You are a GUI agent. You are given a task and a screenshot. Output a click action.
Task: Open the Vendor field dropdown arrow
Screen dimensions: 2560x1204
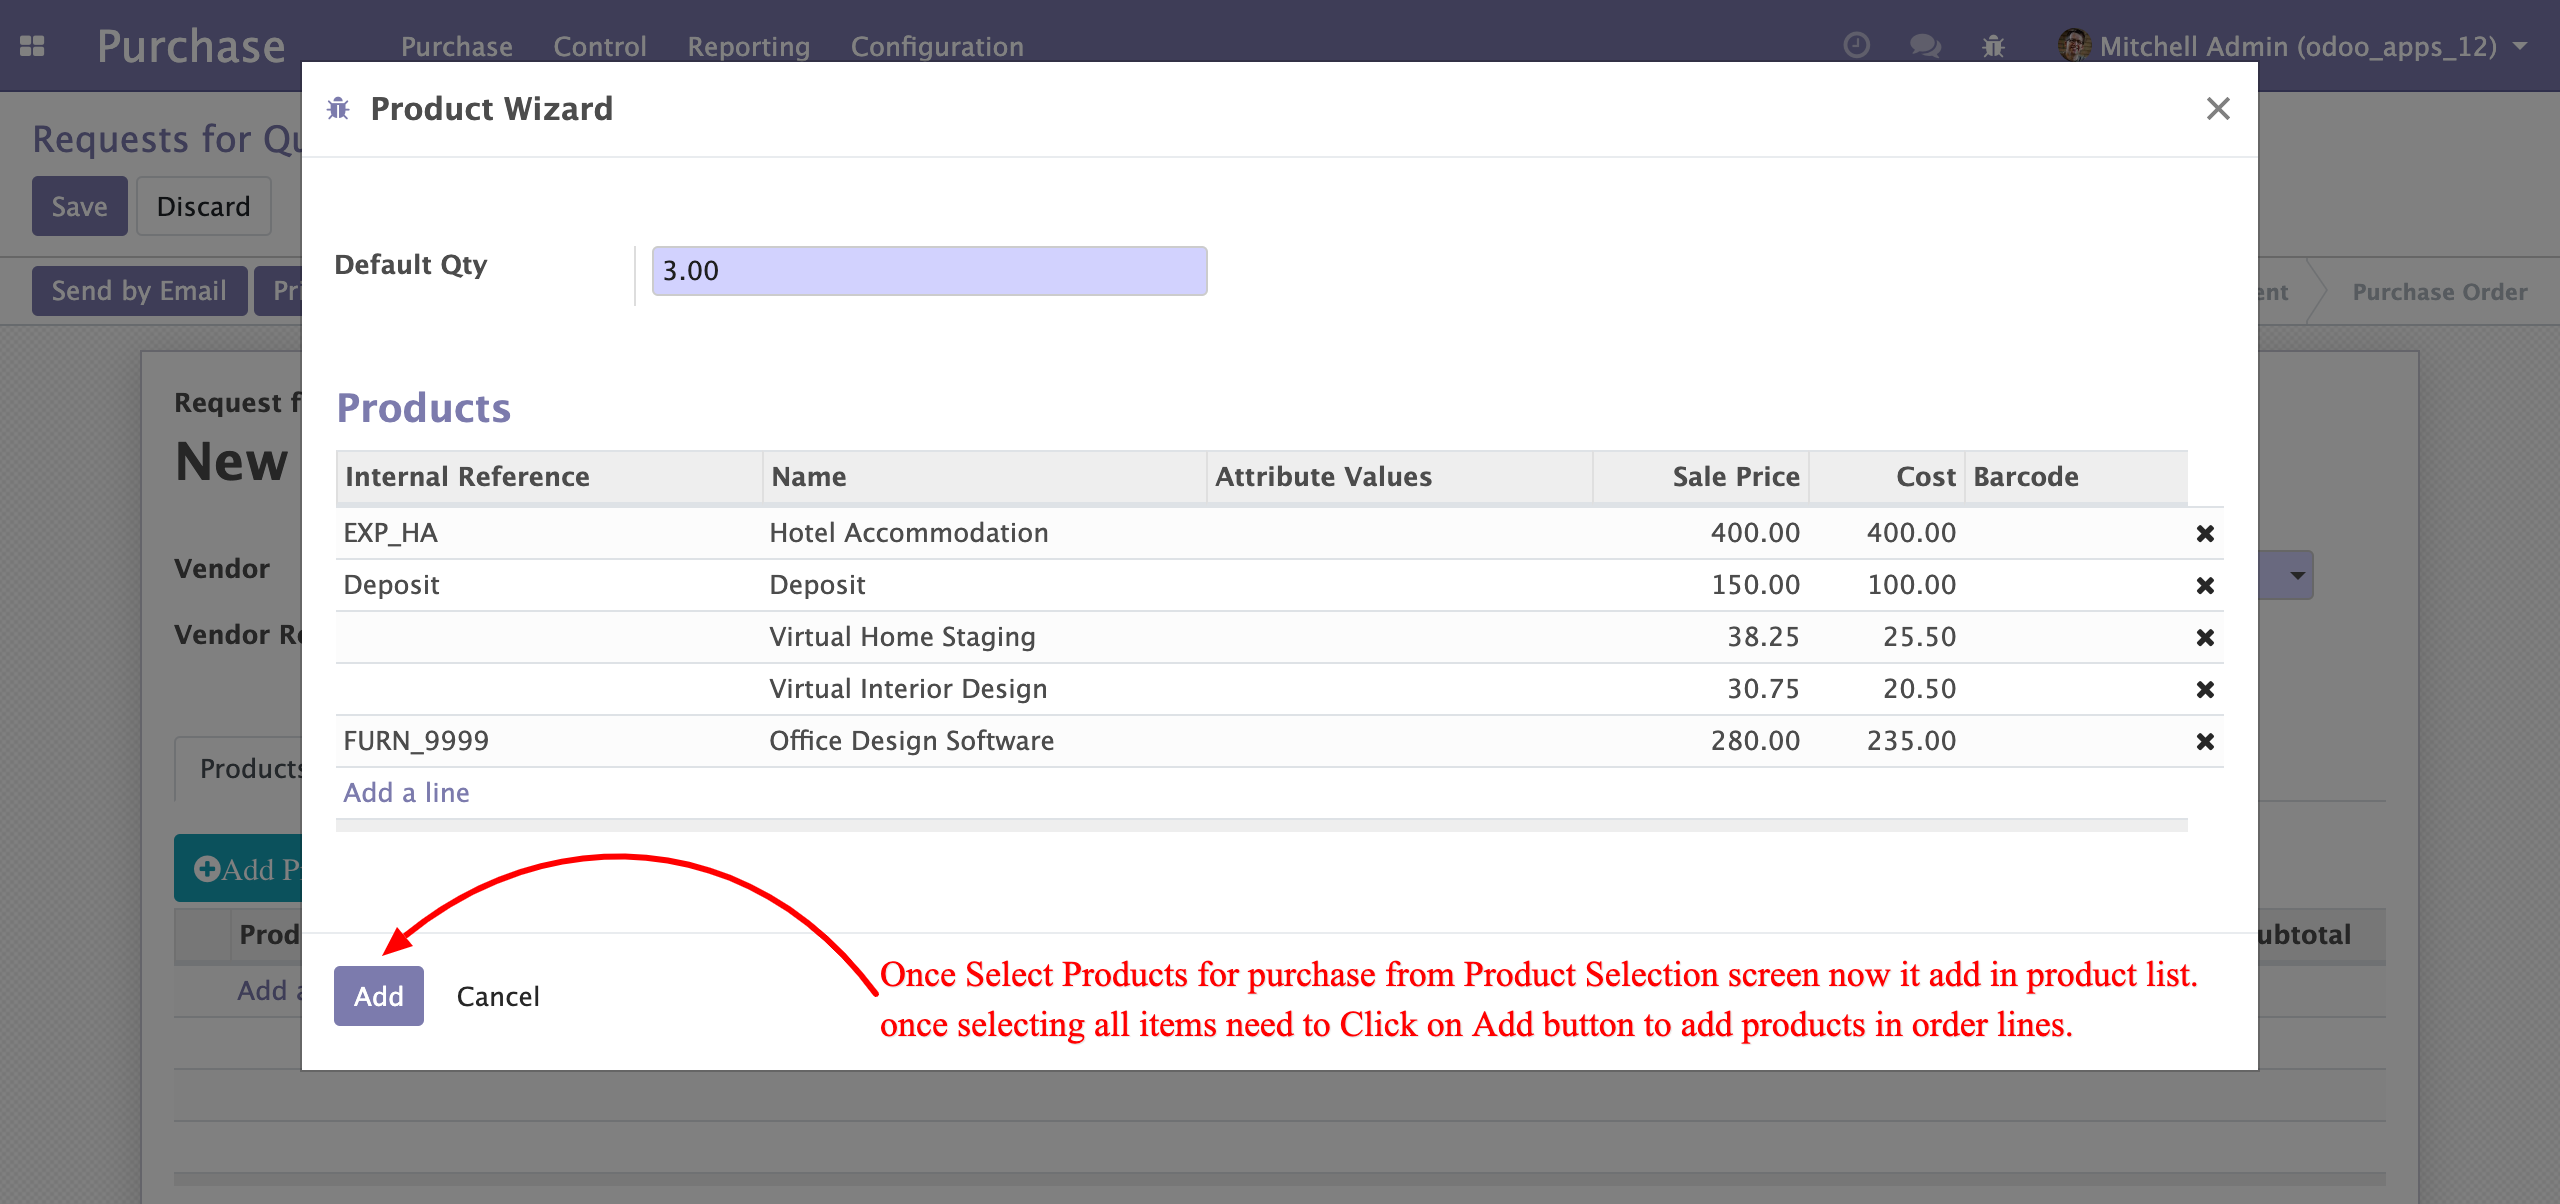pos(2297,575)
